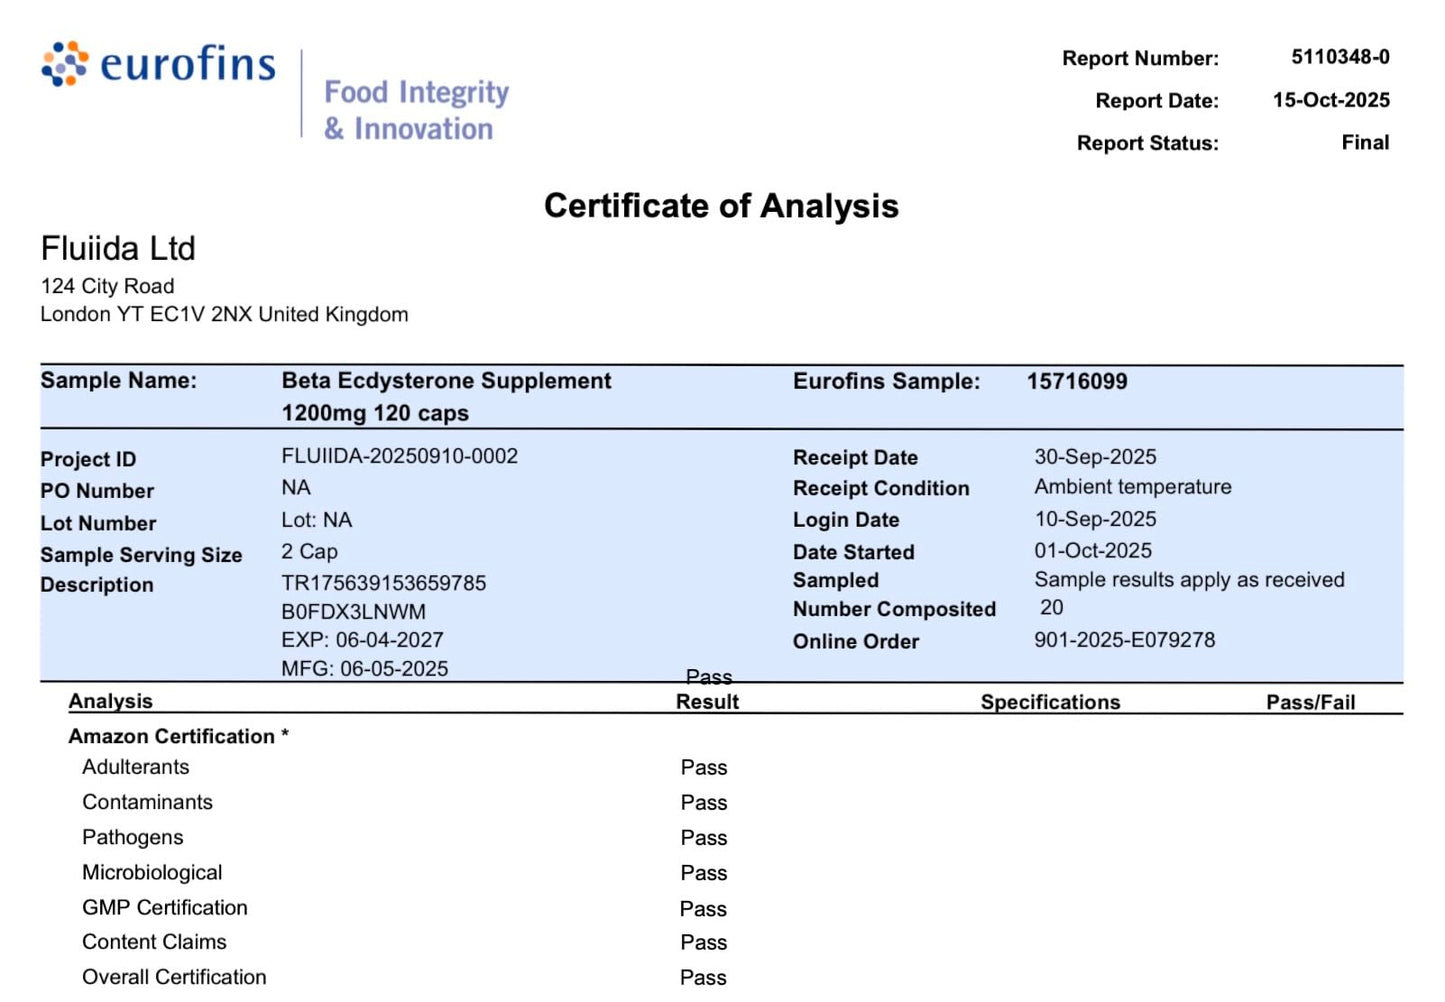This screenshot has height=1002, width=1445.
Task: Select "Sample results apply as received"
Action: 1189,580
